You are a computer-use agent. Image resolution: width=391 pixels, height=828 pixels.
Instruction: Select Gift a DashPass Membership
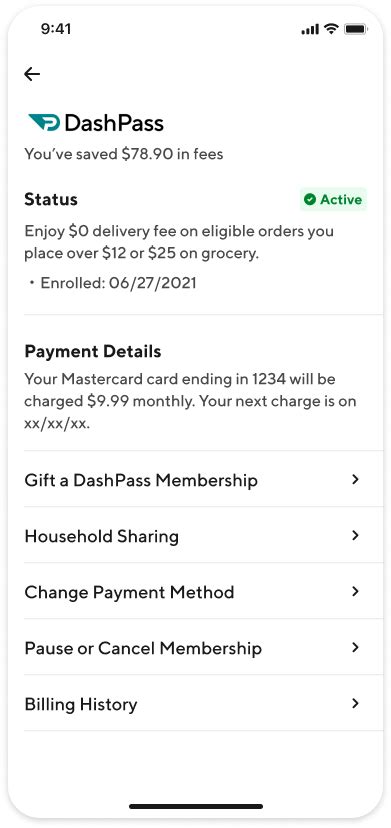(x=203, y=479)
